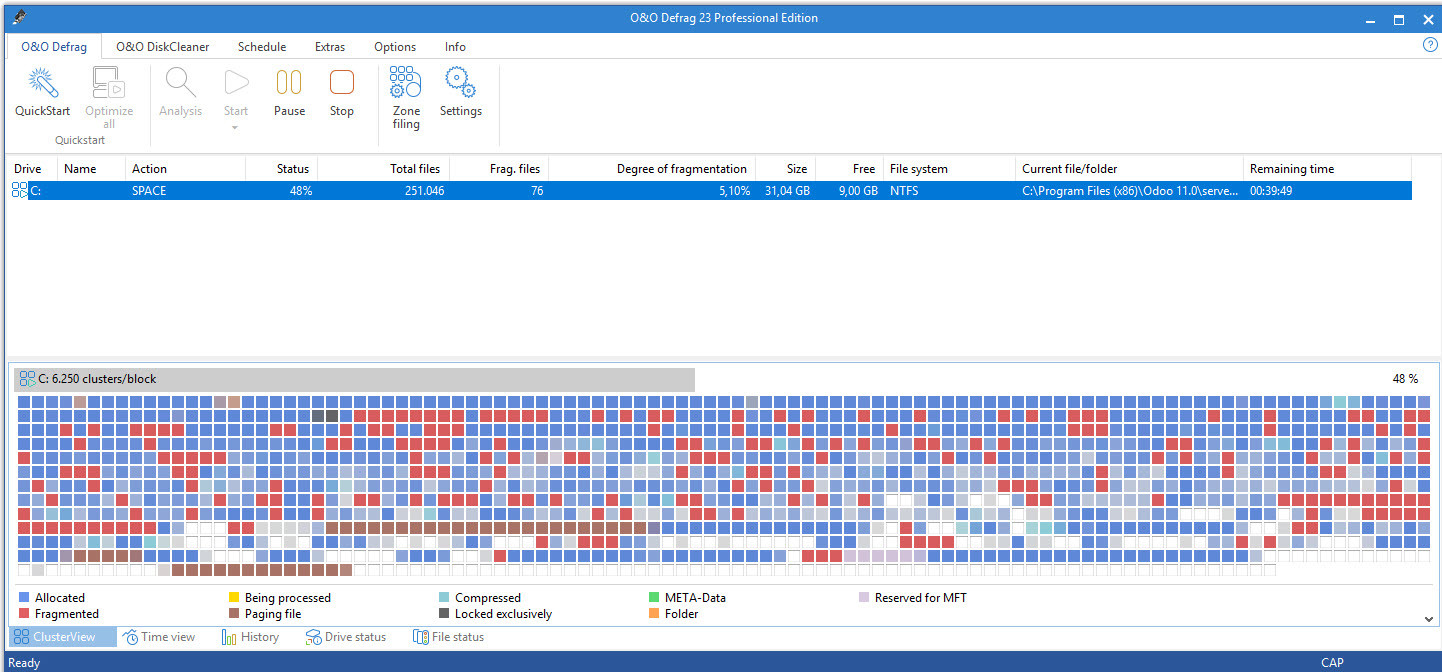Viewport: 1442px width, 672px height.
Task: Click the QuickStart wand icon
Action: coord(42,82)
